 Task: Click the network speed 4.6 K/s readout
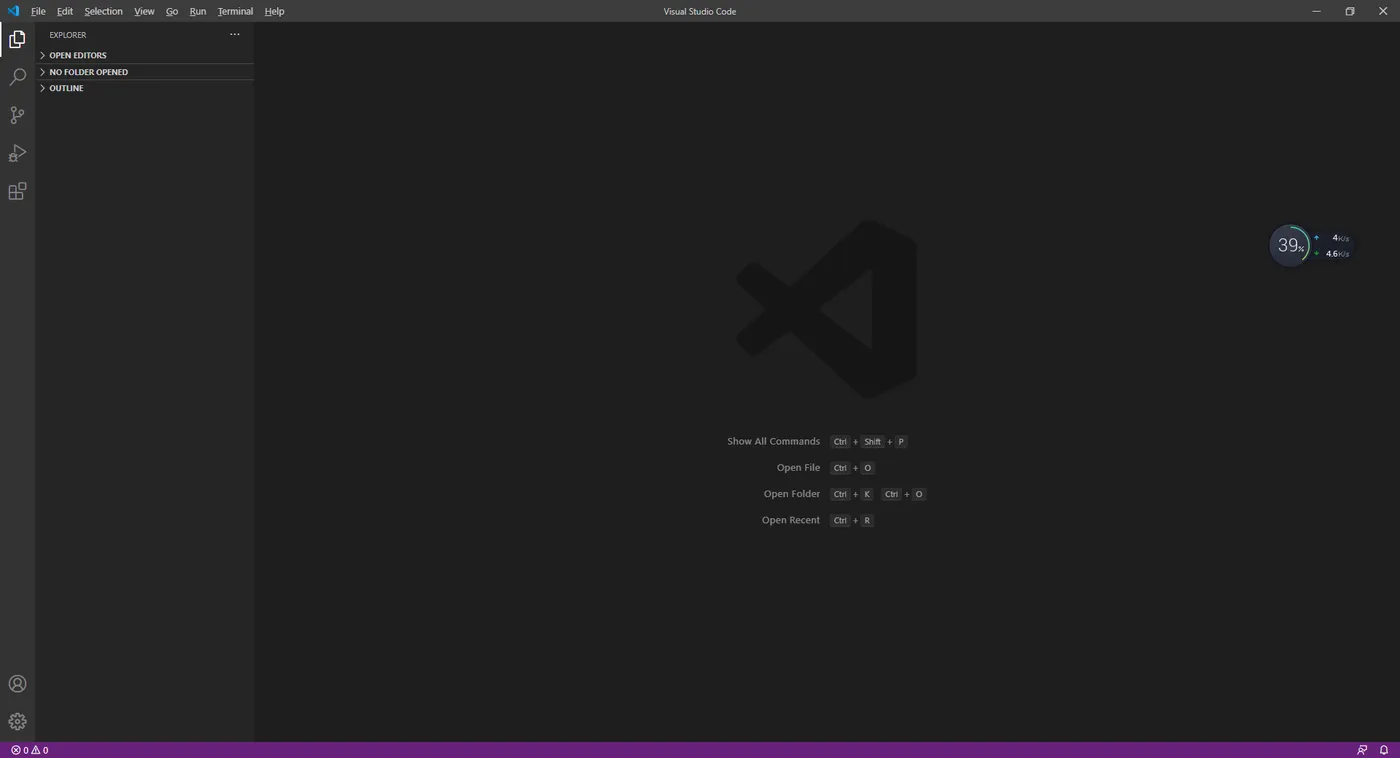[x=1337, y=254]
